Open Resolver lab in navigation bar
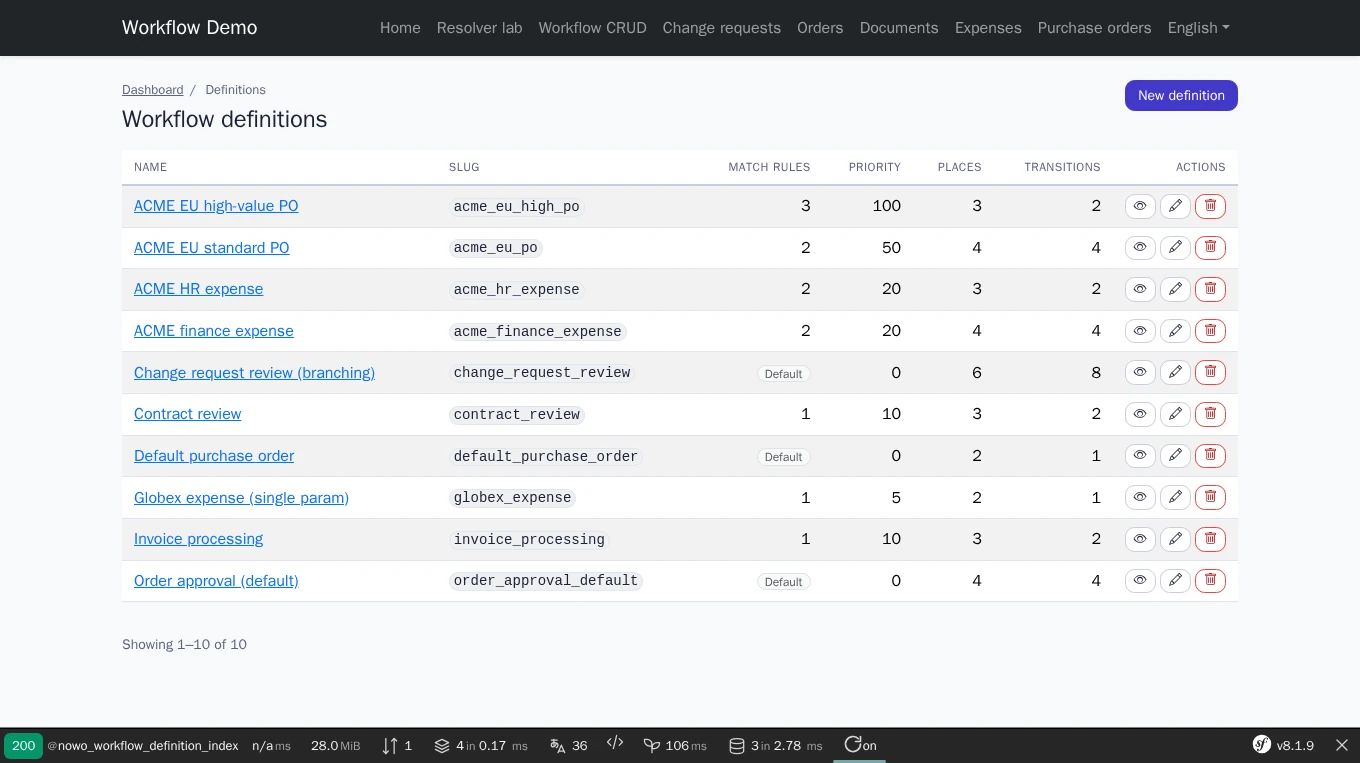The height and width of the screenshot is (763, 1360). coord(479,28)
